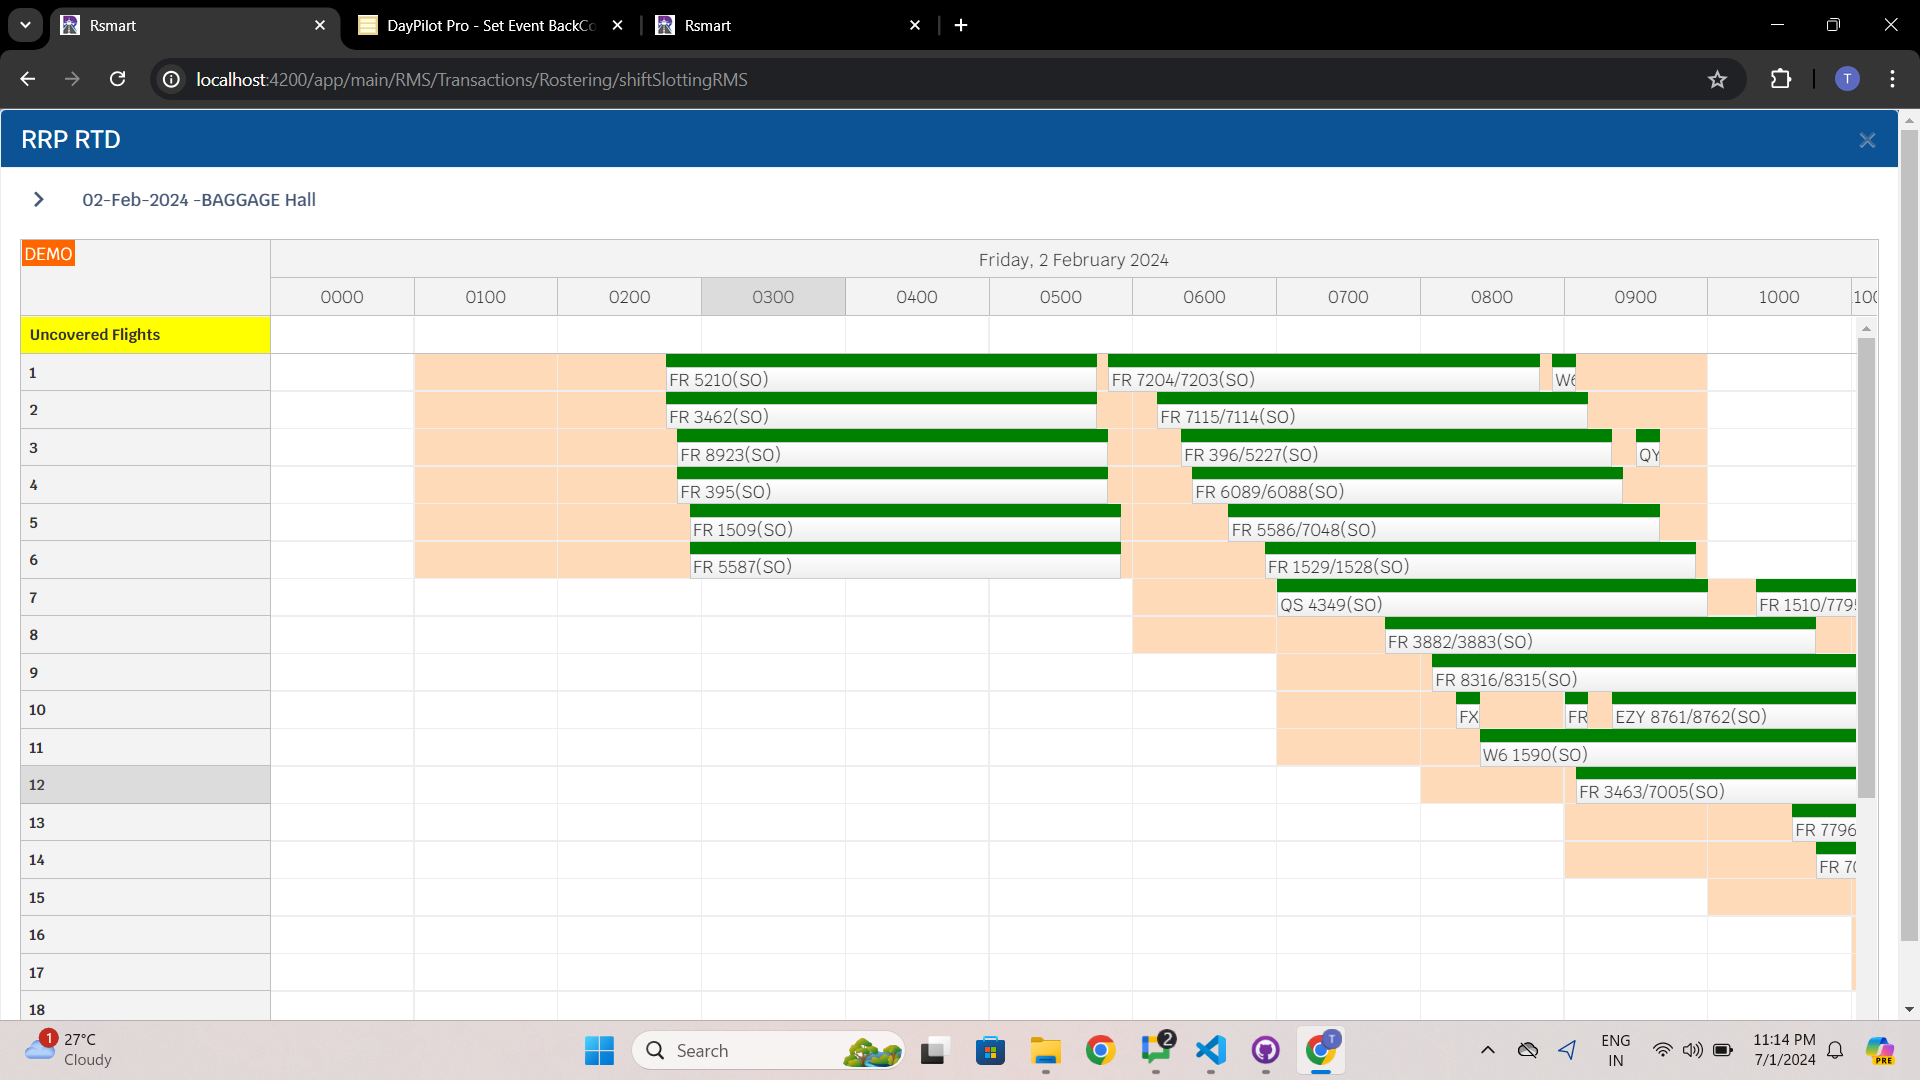
Task: Select the FR 7204/7203(SO) flight event
Action: click(1323, 372)
